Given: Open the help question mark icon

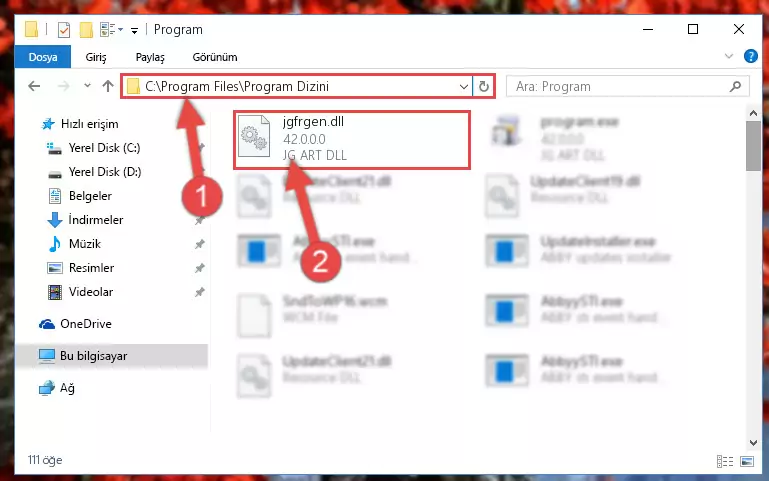Looking at the screenshot, I should click(750, 56).
